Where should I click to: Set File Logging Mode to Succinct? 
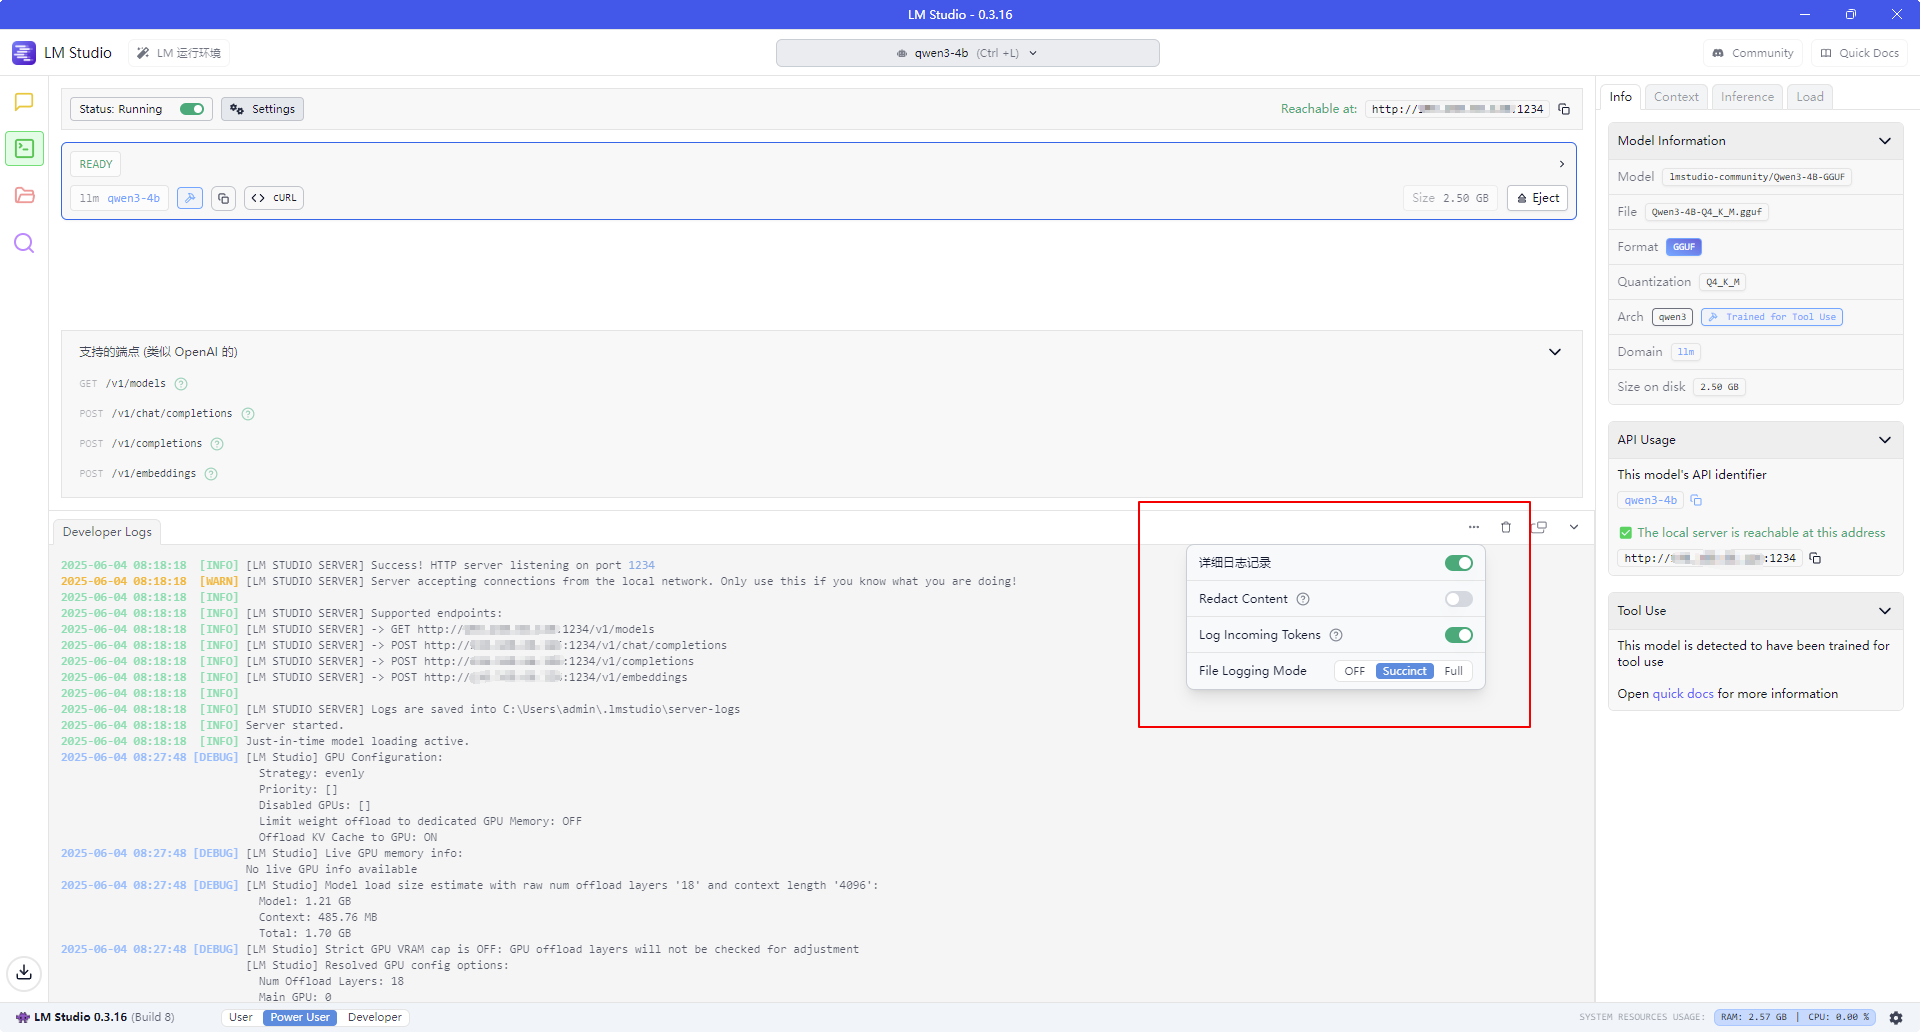tap(1404, 671)
